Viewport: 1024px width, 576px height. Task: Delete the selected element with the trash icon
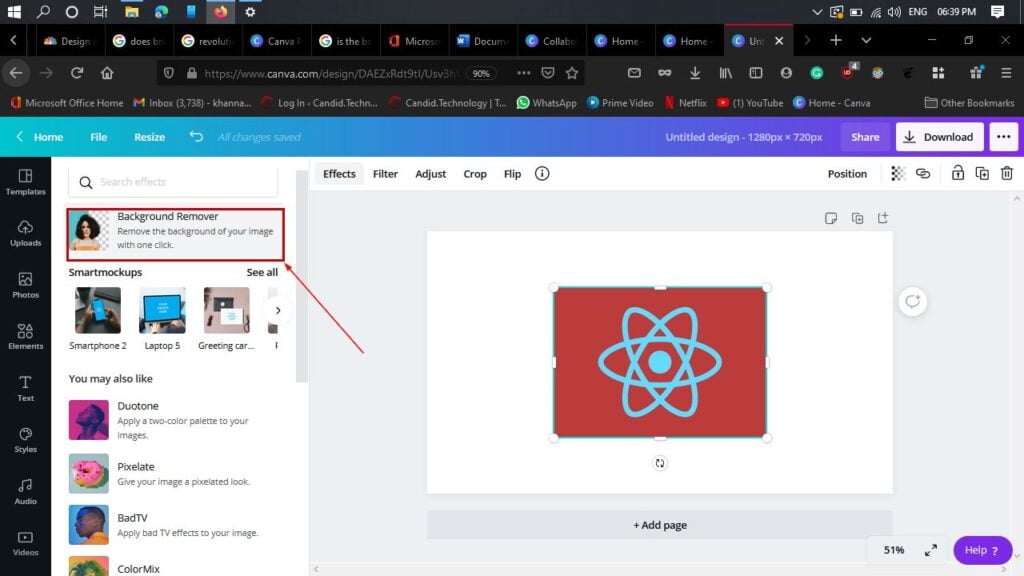(x=1006, y=174)
